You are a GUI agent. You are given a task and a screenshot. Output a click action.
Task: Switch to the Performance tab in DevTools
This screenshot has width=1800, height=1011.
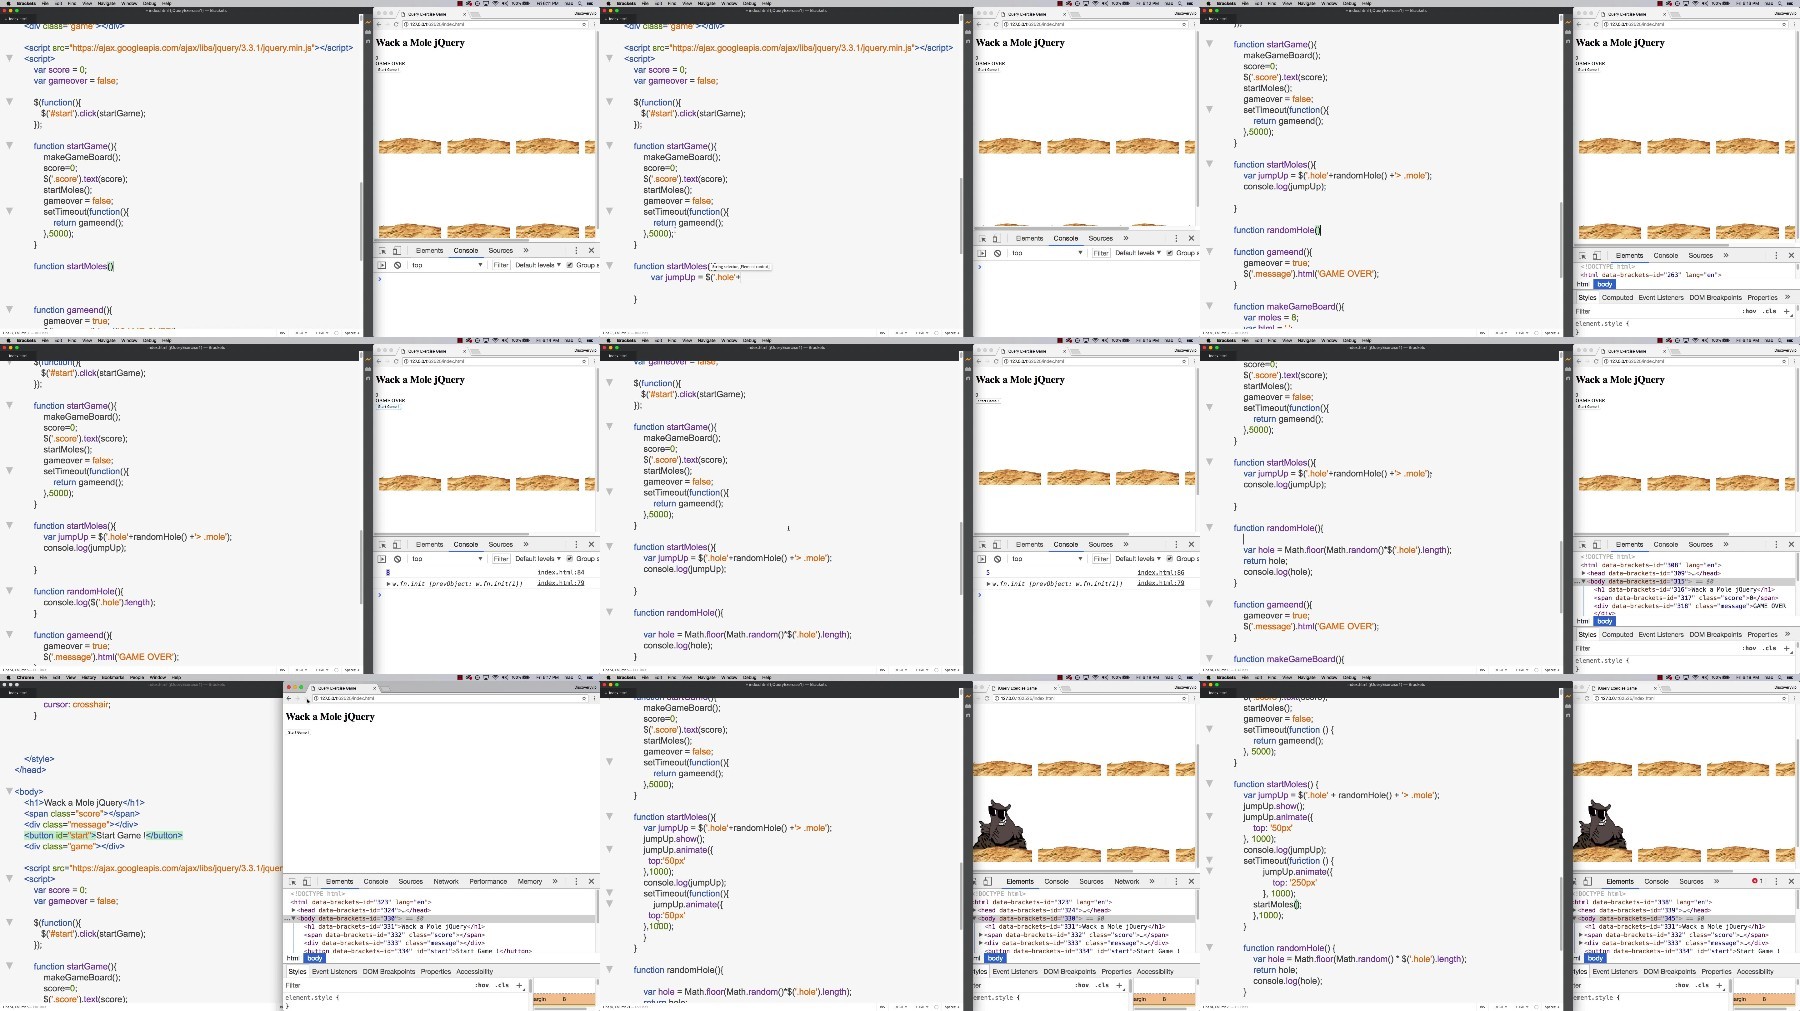(488, 881)
